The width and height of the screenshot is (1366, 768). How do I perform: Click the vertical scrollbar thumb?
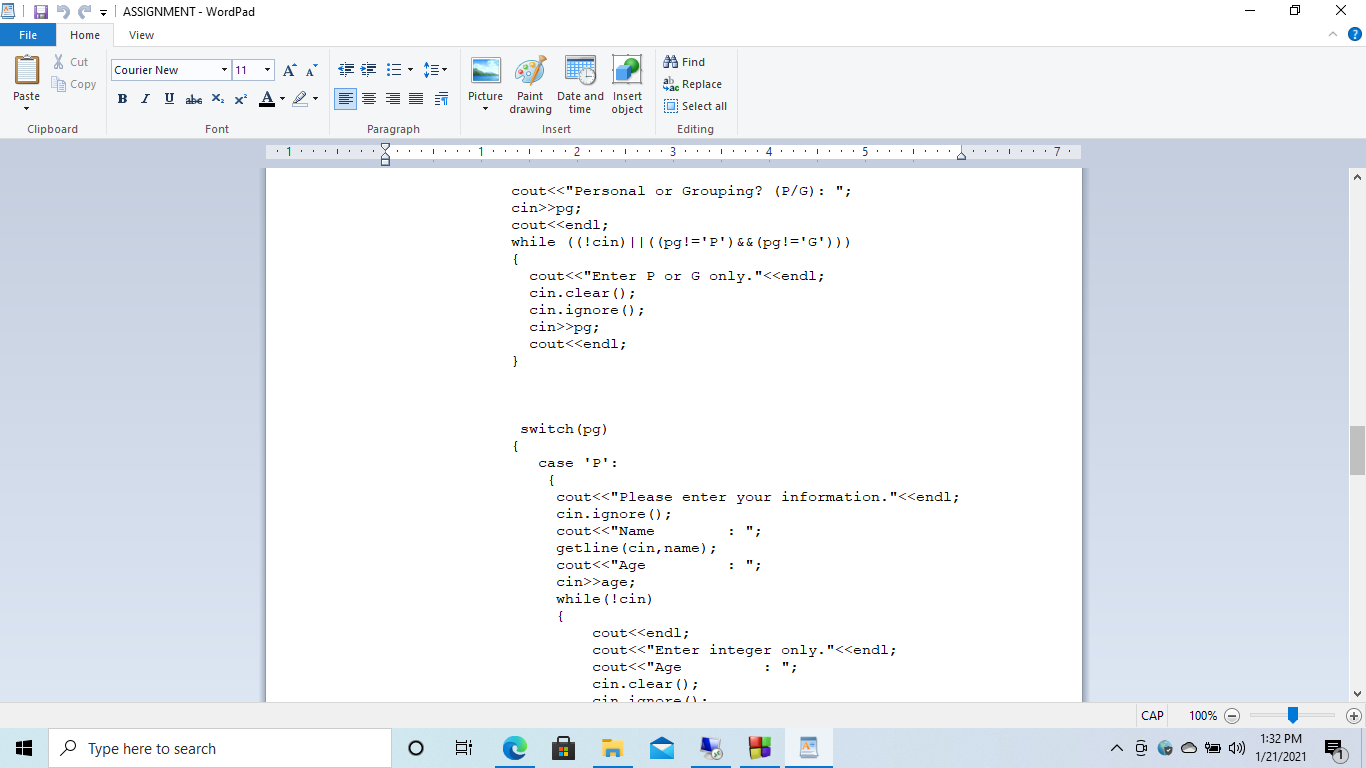click(1357, 451)
